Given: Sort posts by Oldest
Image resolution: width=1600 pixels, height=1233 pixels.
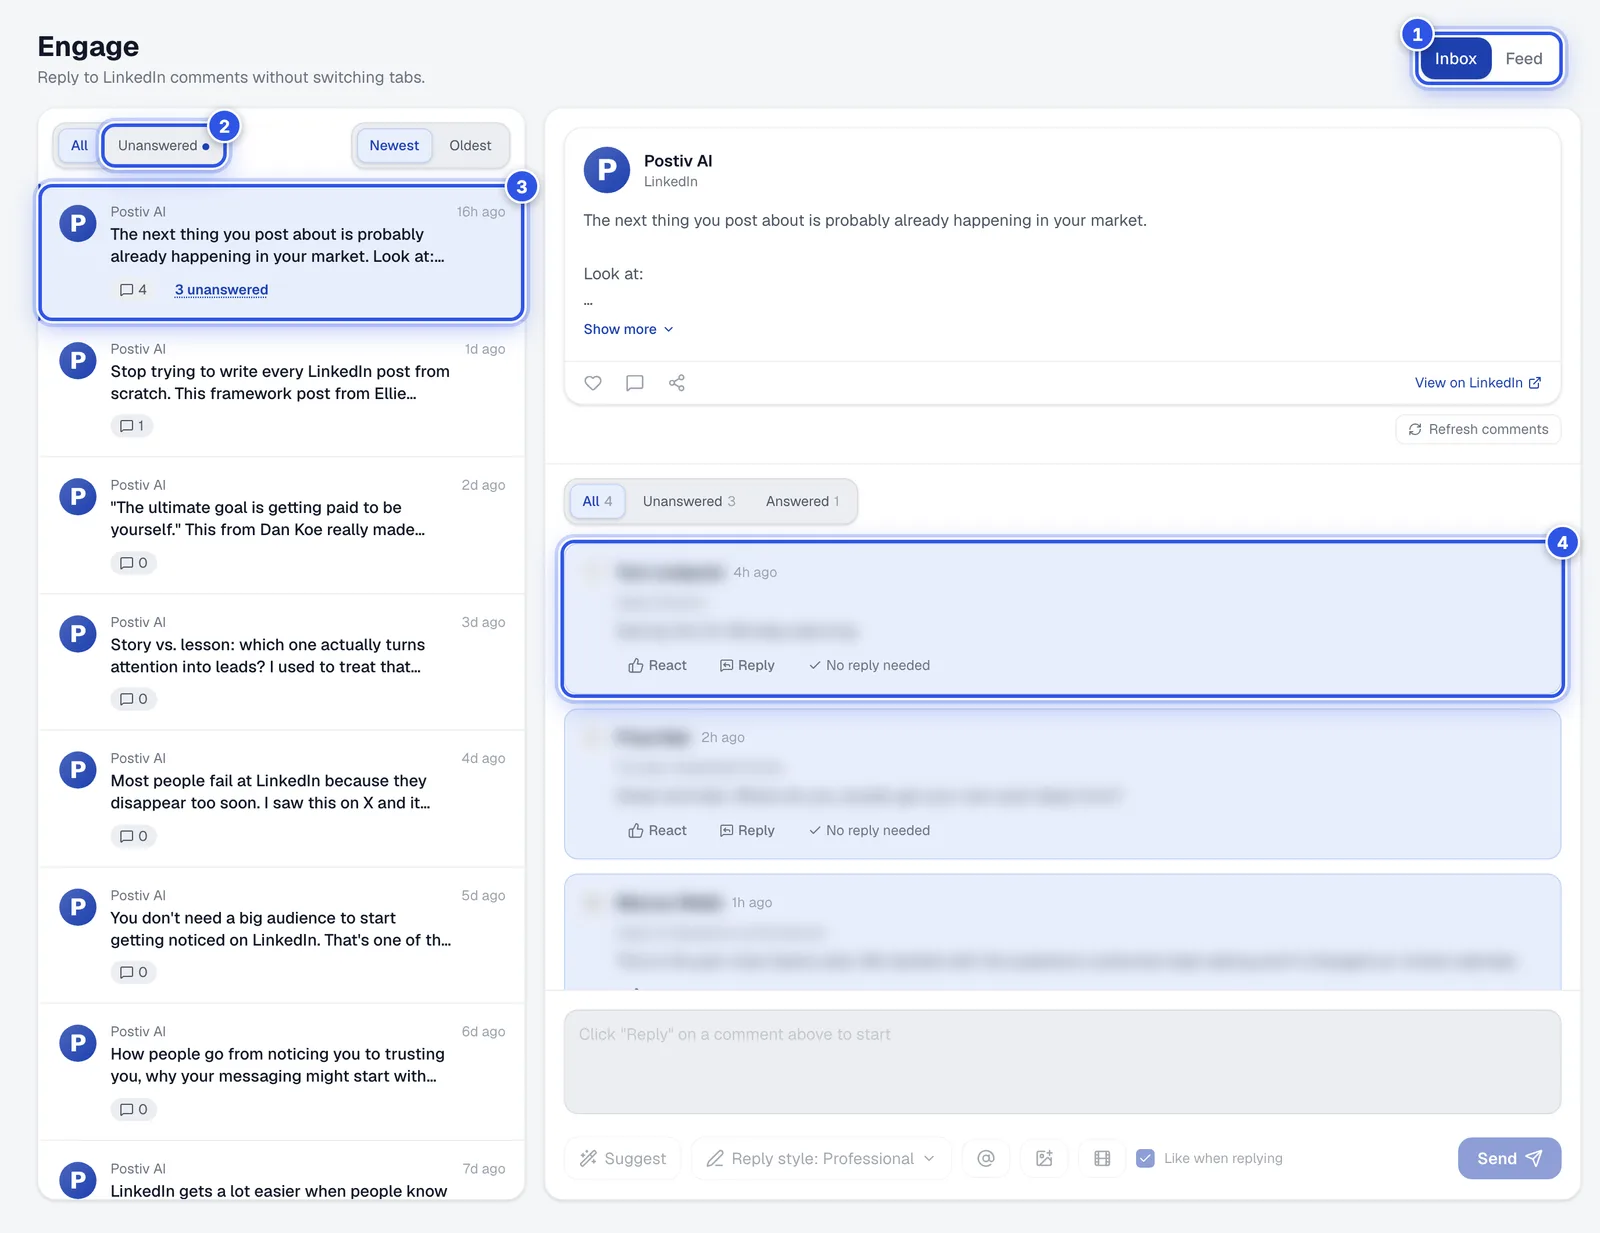Looking at the screenshot, I should click(x=470, y=146).
